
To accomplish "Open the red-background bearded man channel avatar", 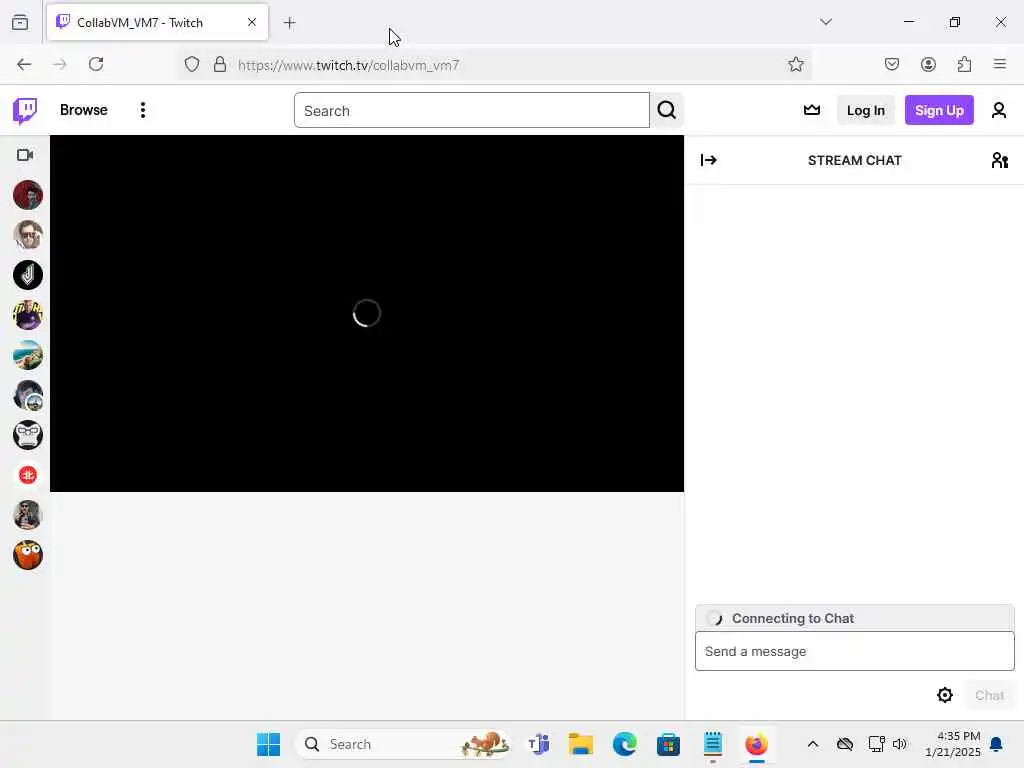I will click(x=27, y=195).
